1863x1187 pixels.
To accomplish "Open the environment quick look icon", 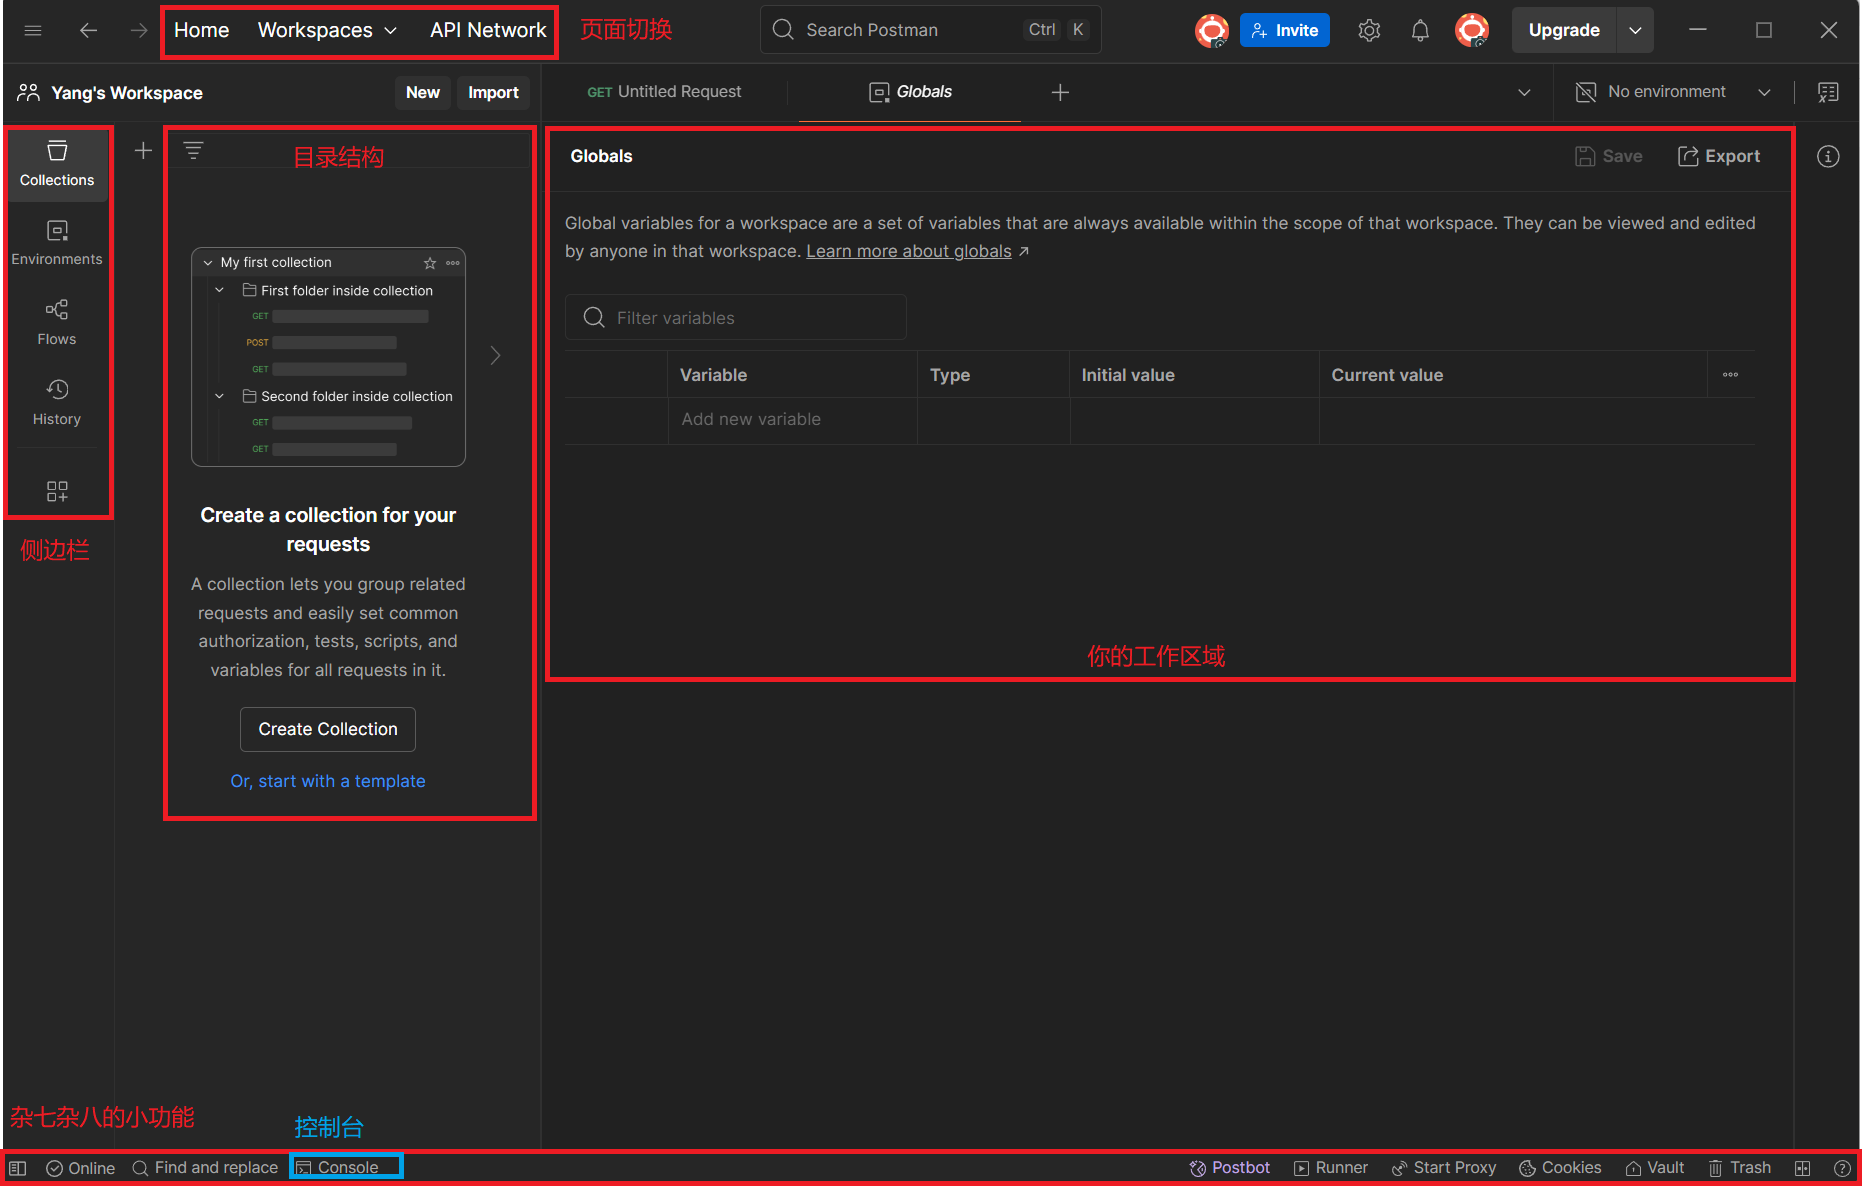I will (x=1828, y=92).
